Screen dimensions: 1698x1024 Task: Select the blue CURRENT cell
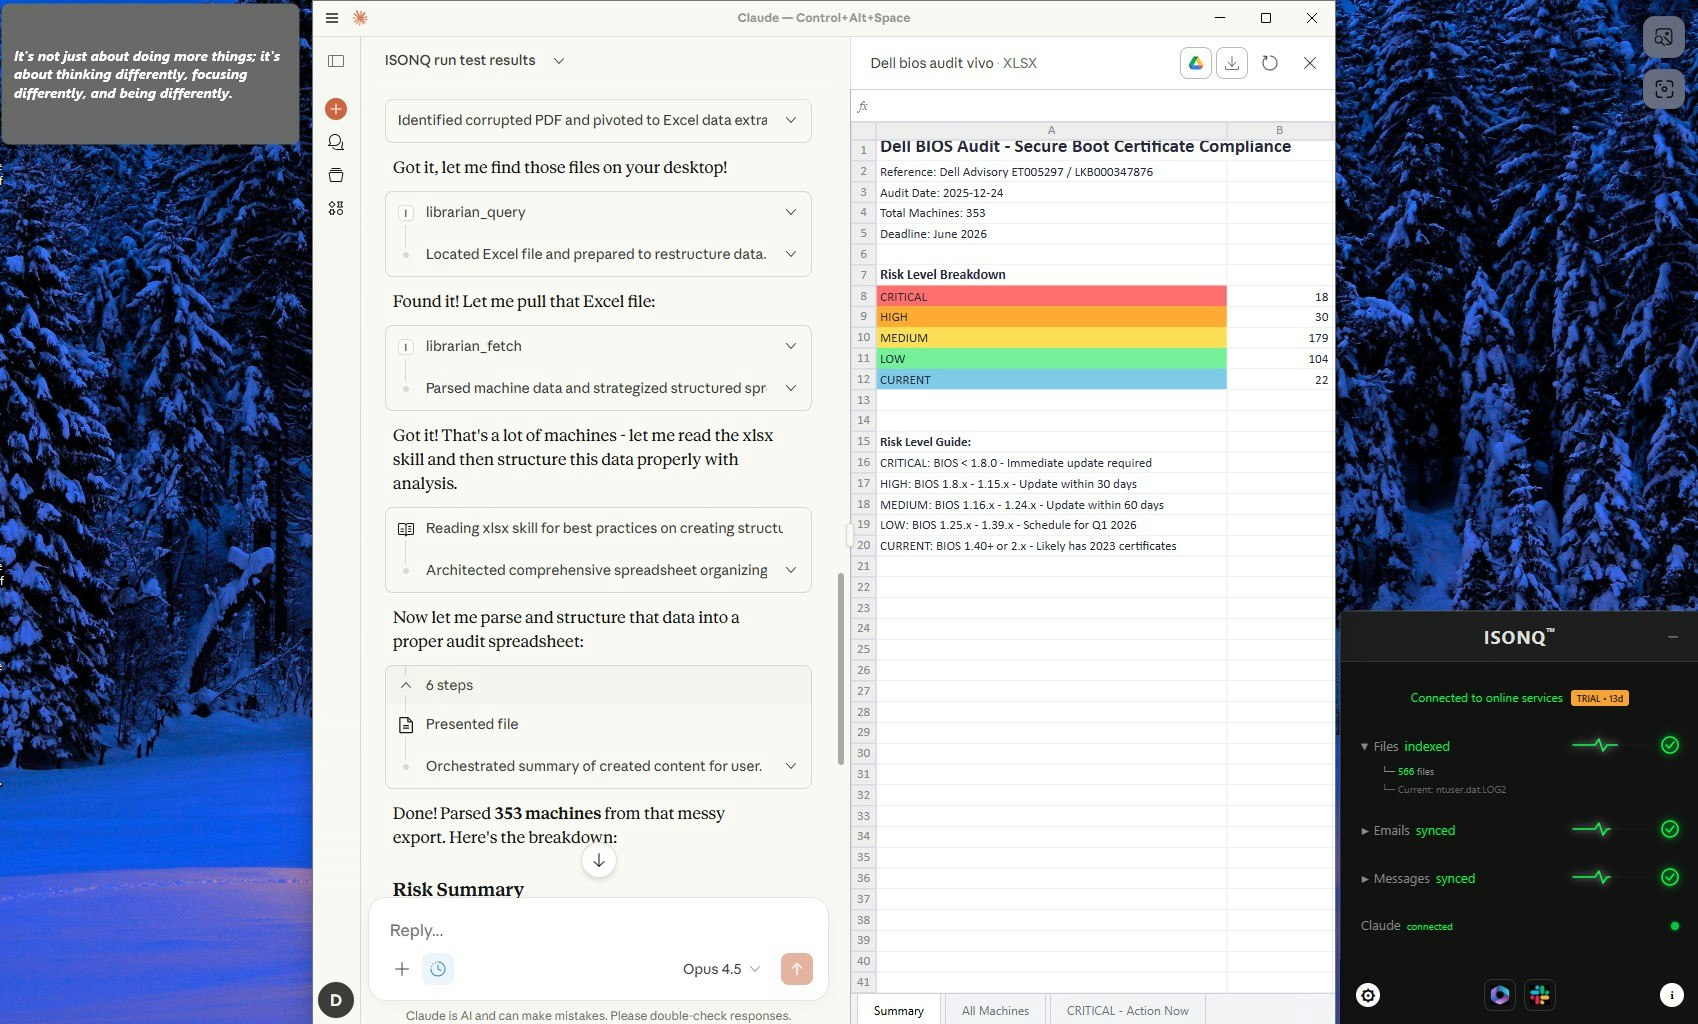point(1051,380)
